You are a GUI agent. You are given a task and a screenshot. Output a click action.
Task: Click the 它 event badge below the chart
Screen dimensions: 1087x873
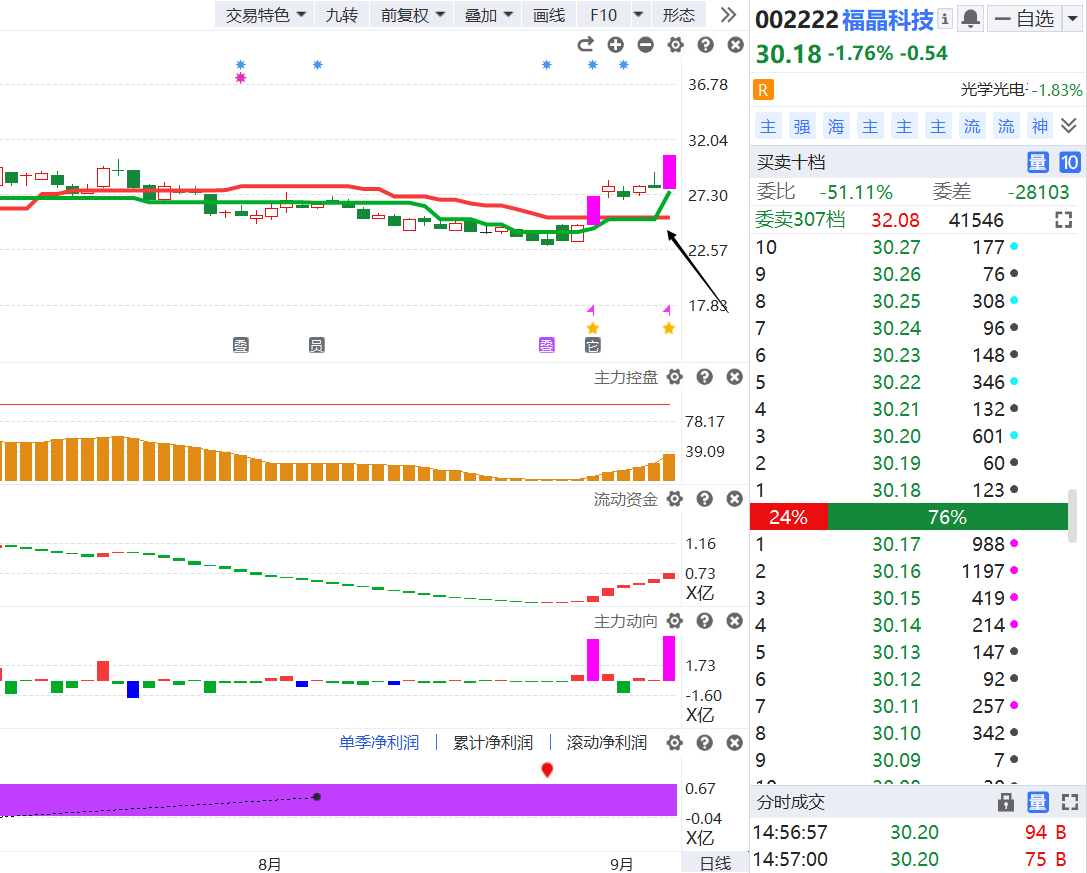(593, 345)
